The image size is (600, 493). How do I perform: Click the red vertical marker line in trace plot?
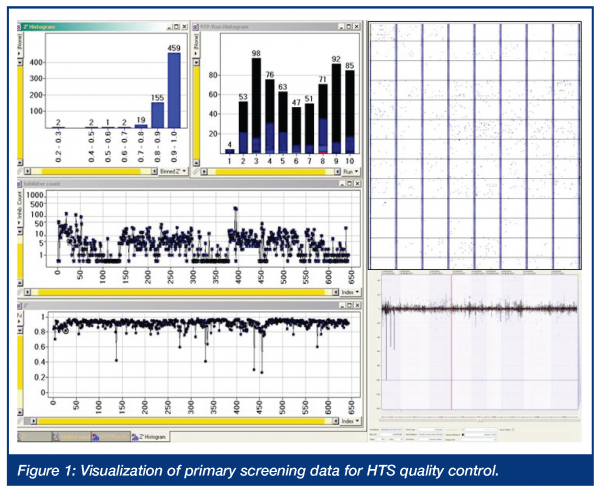click(454, 350)
